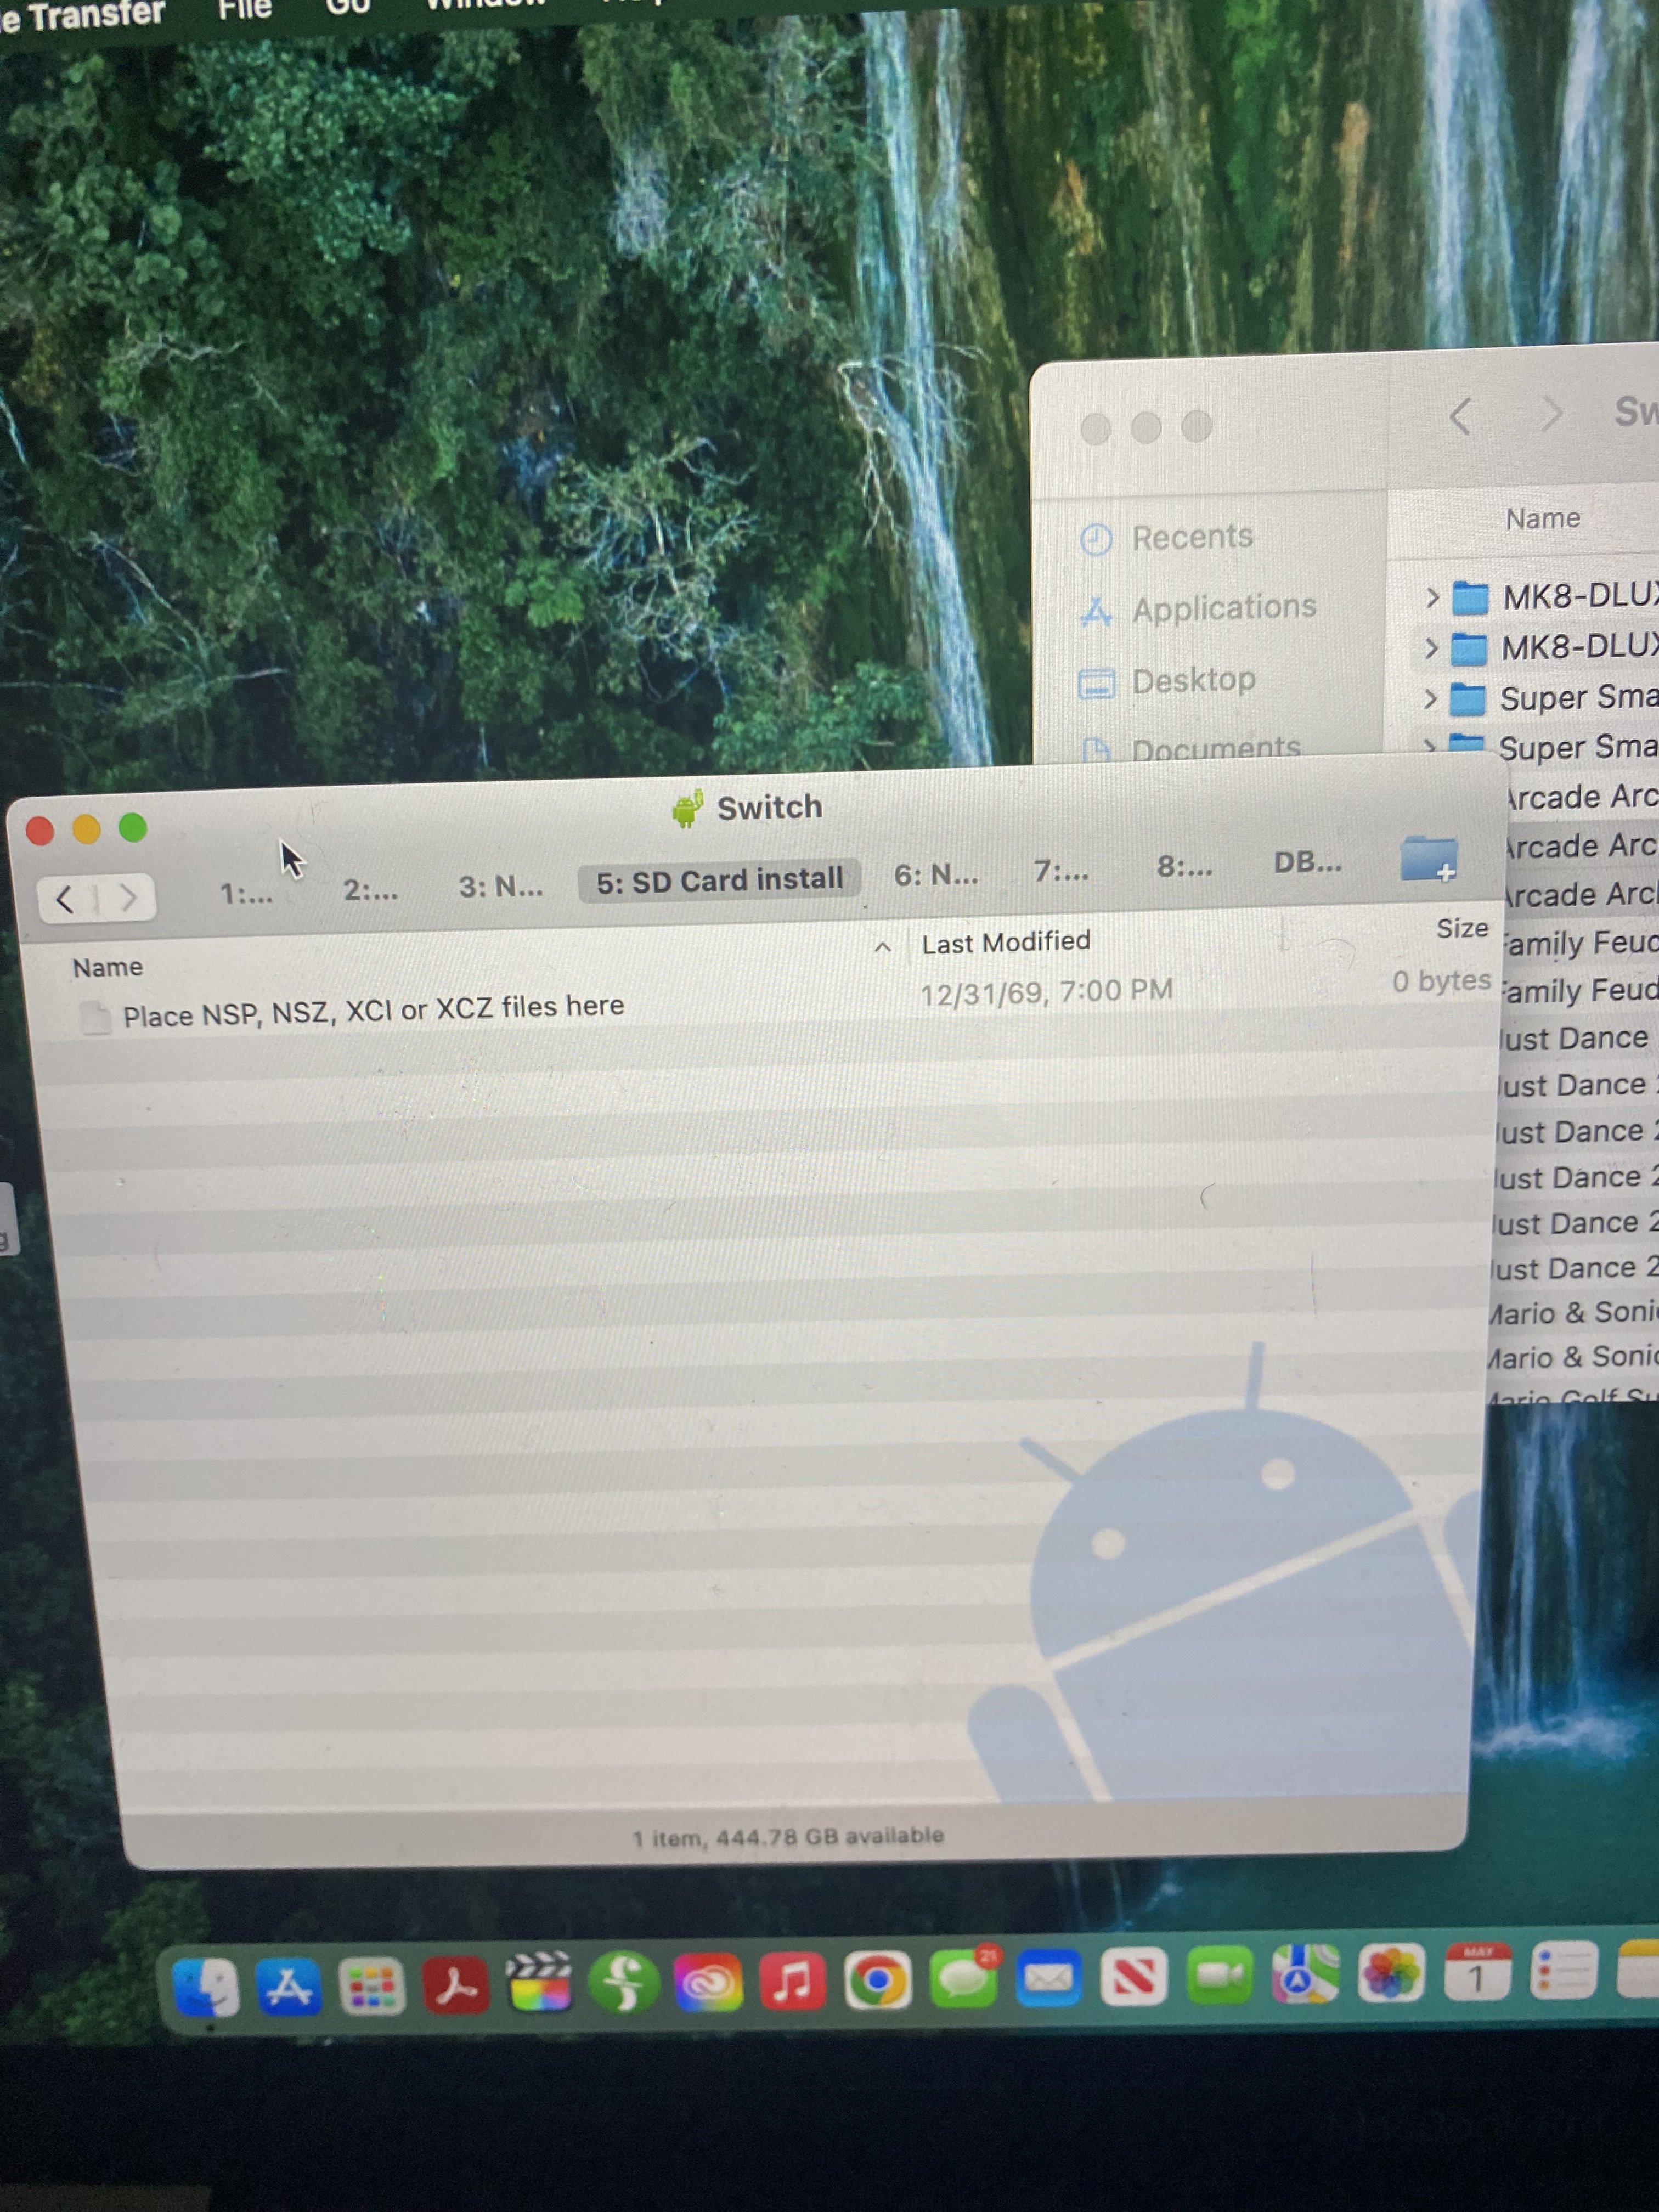Open Adobe Creative Cloud from the Dock

[709, 1981]
